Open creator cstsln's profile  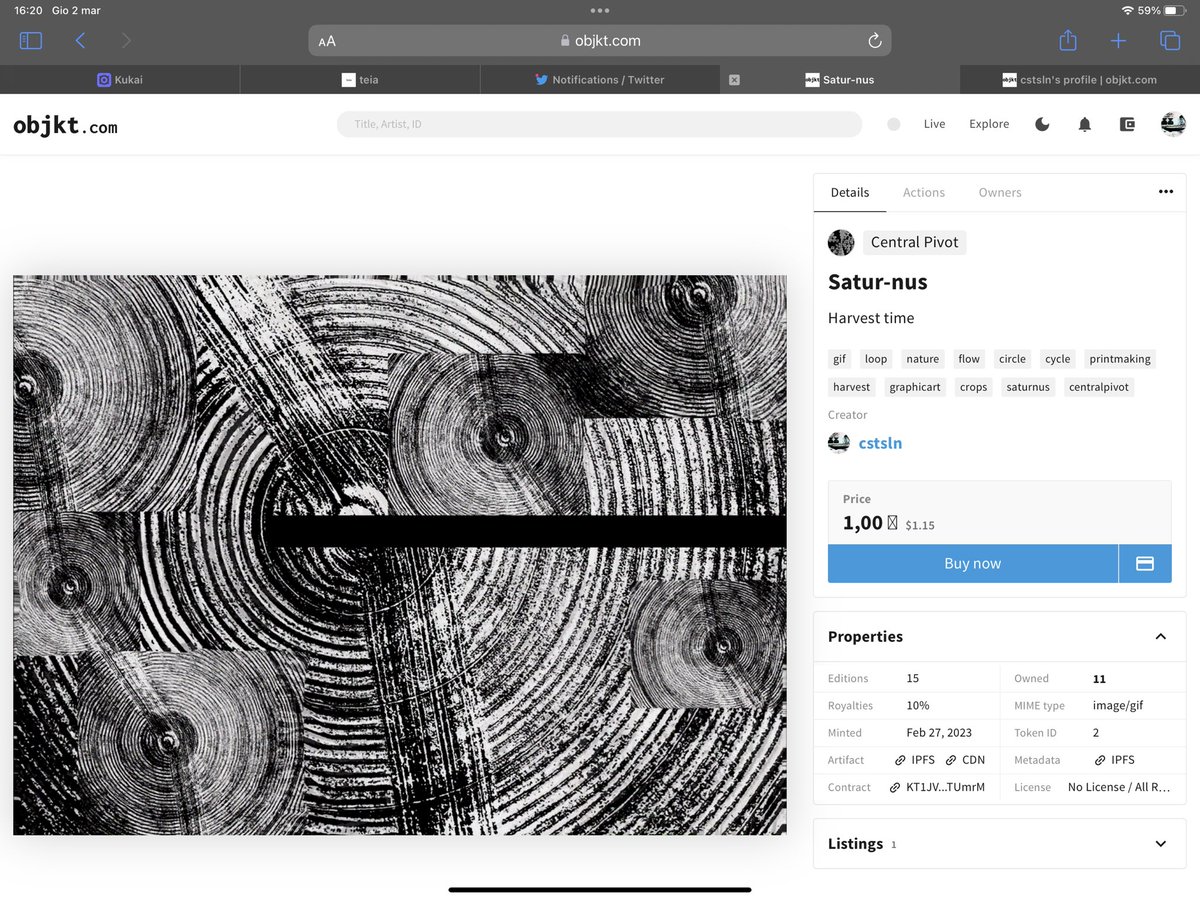pyautogui.click(x=880, y=443)
